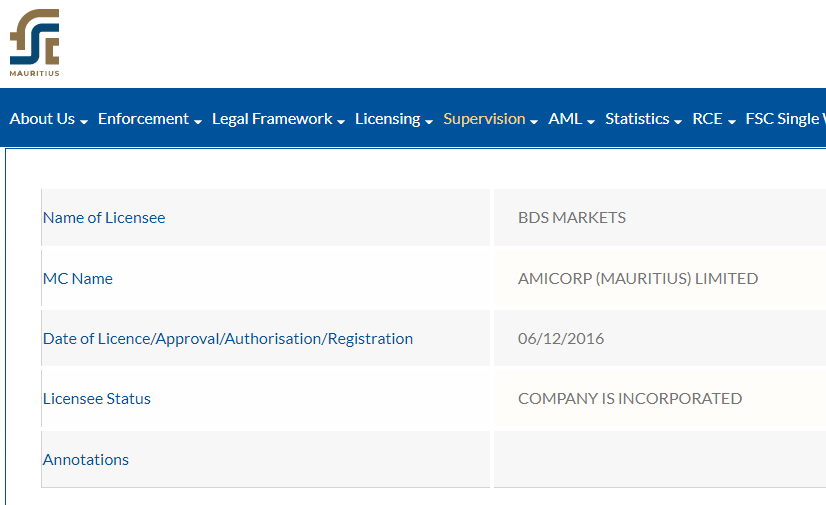The width and height of the screenshot is (826, 505).
Task: Expand the Legal Framework dropdown caret
Action: click(341, 122)
